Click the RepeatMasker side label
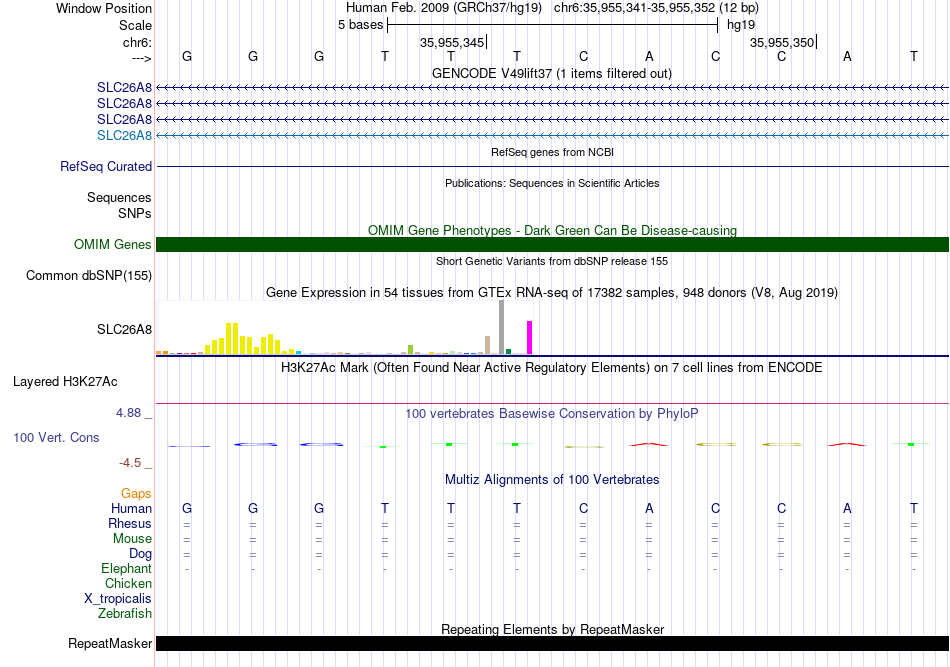Viewport: 950px width, 667px height. tap(110, 643)
